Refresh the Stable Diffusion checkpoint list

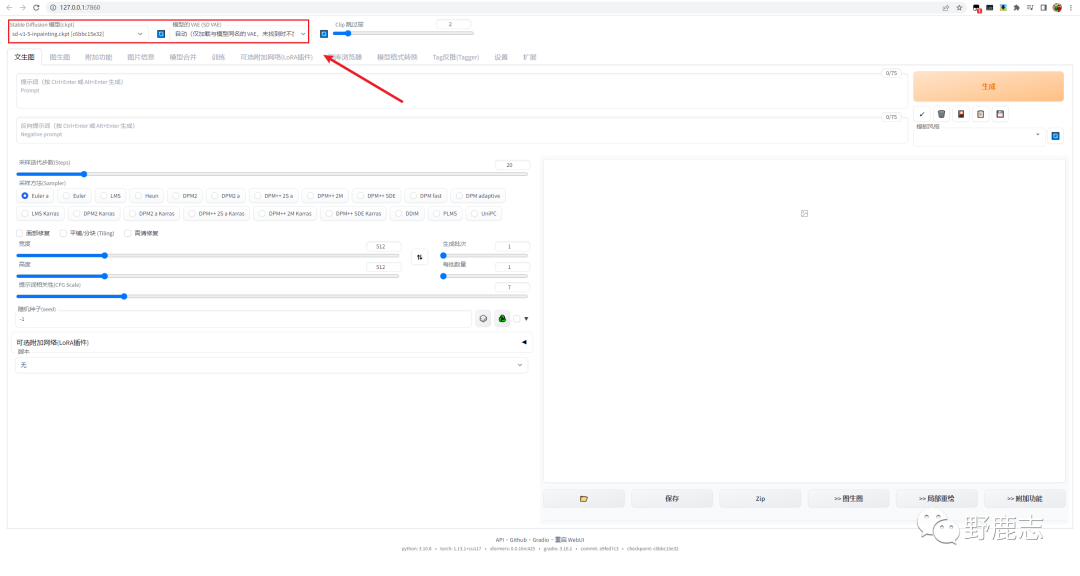tap(160, 34)
